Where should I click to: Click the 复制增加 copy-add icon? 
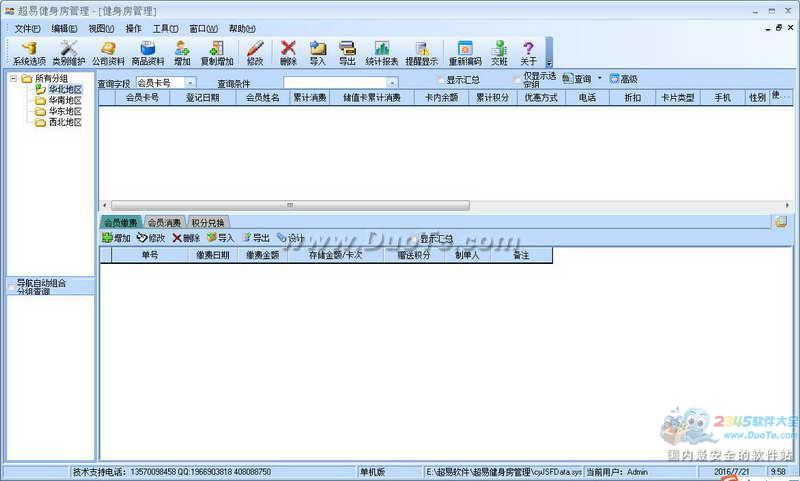[217, 53]
